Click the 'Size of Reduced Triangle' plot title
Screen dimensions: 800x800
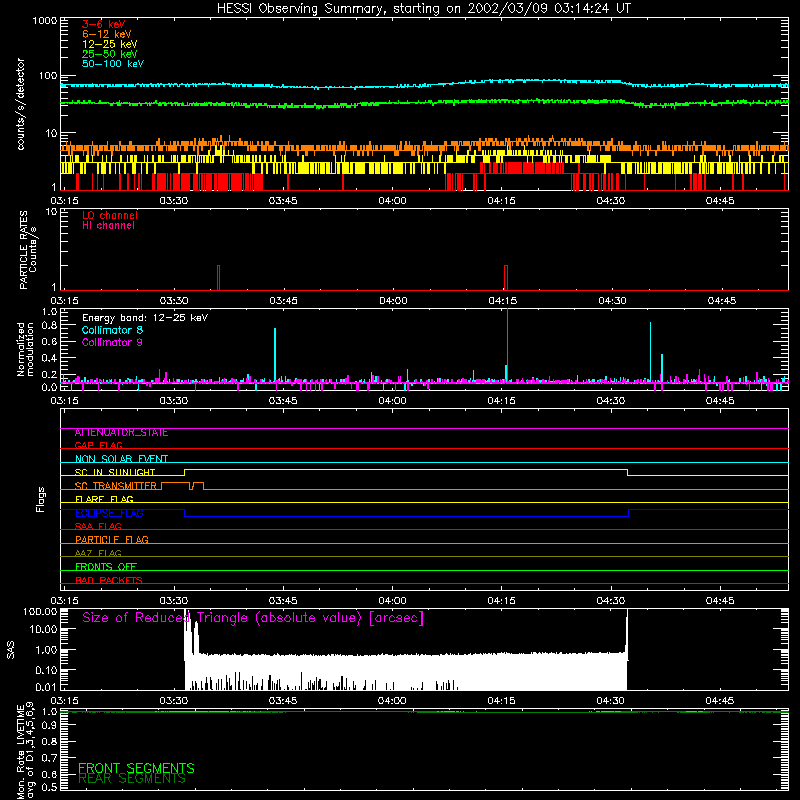(253, 618)
